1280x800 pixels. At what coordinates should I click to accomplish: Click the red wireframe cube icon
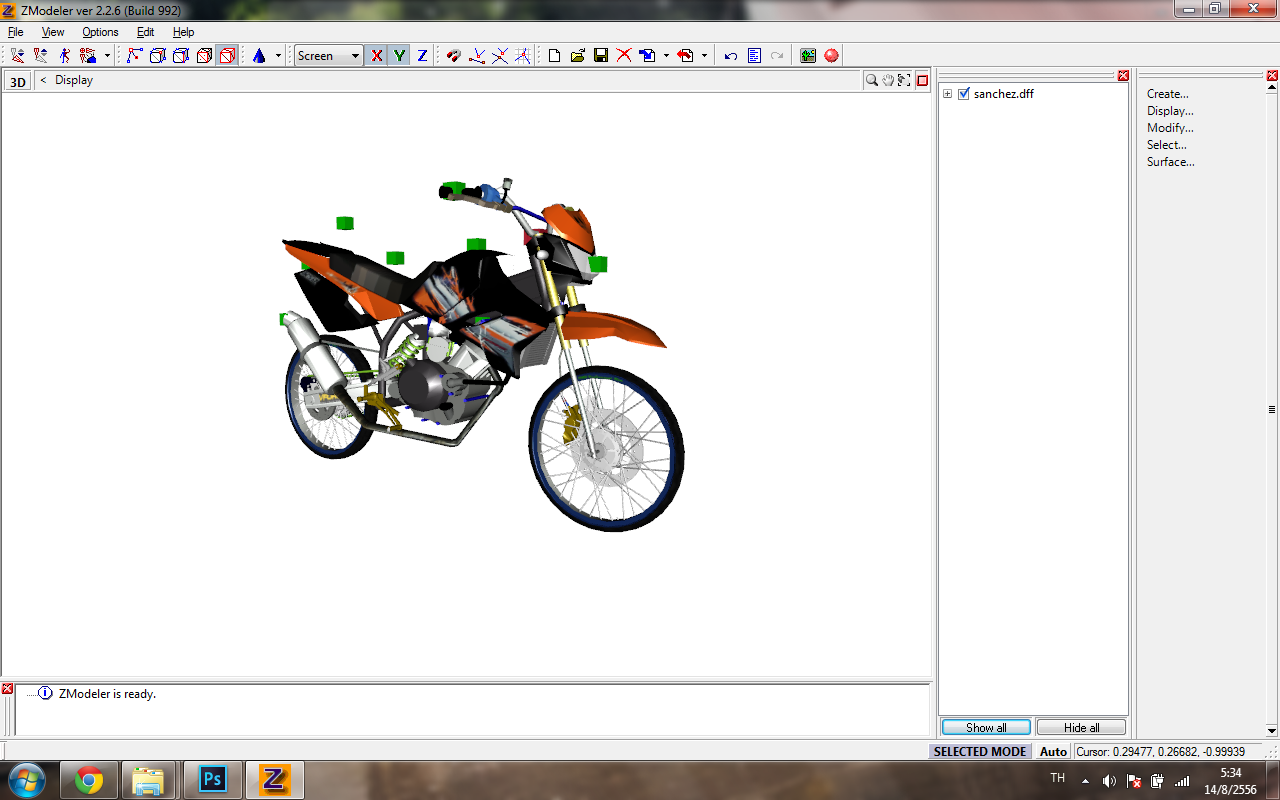click(227, 56)
